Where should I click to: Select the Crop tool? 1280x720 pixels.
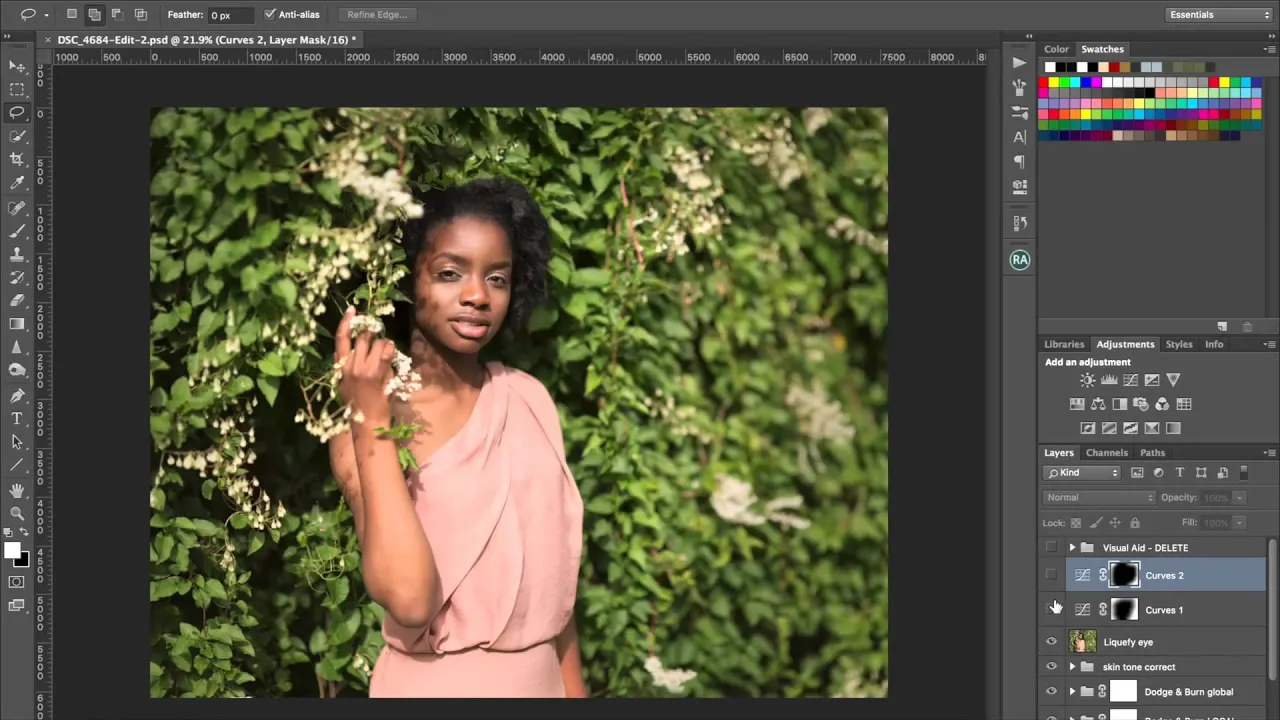17,159
